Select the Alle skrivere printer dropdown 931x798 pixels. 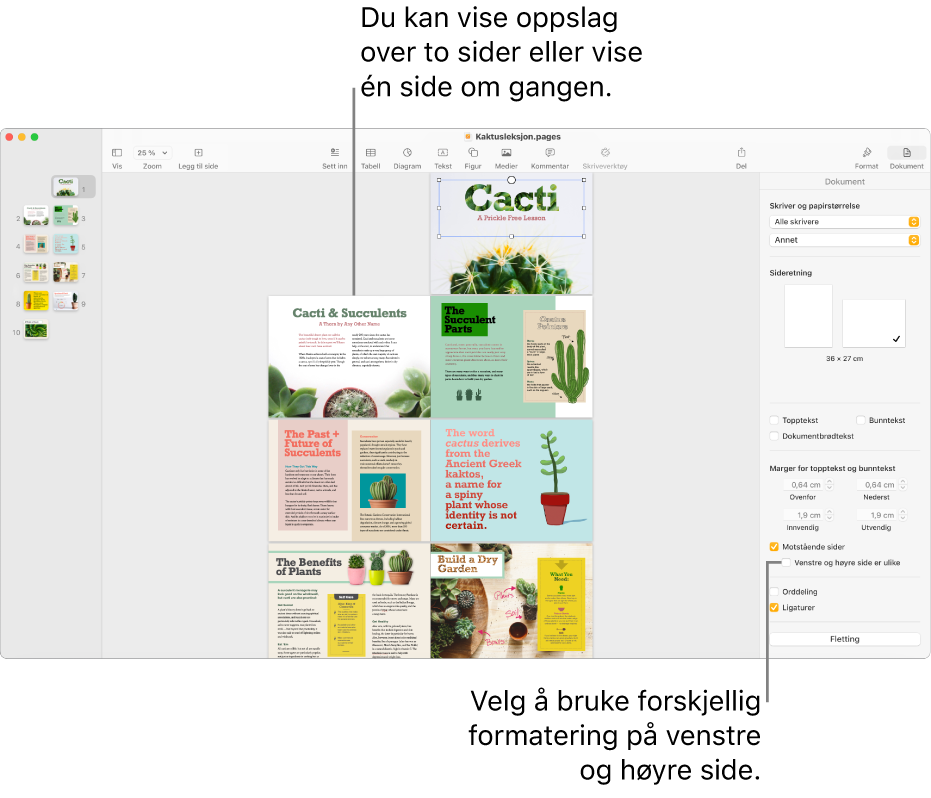coord(844,221)
